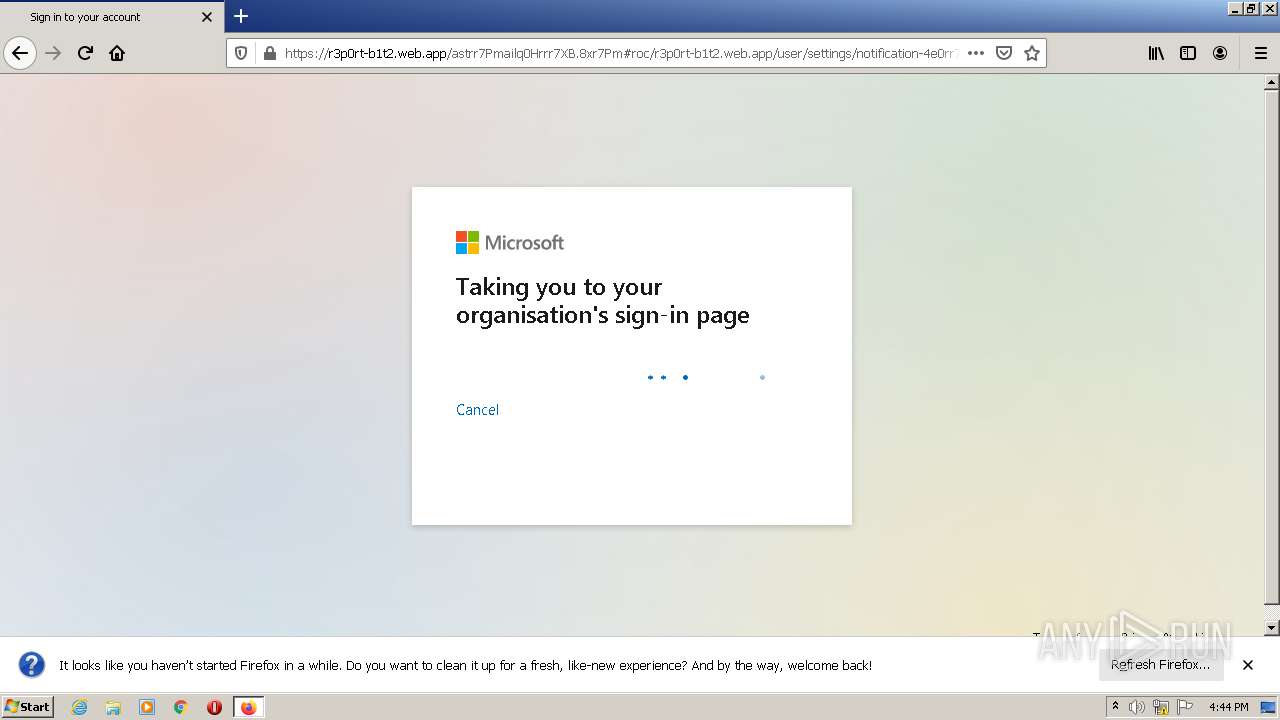Minimize the Firefox window
This screenshot has width=1280, height=720.
[1235, 8]
